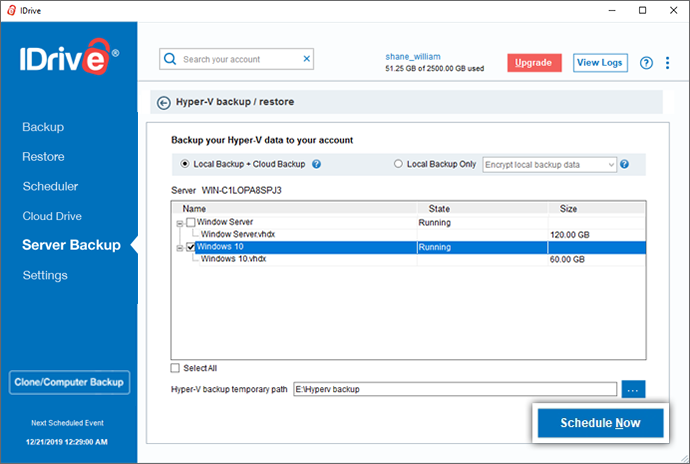Maximize the IDrive window
The width and height of the screenshot is (690, 464).
tap(642, 10)
